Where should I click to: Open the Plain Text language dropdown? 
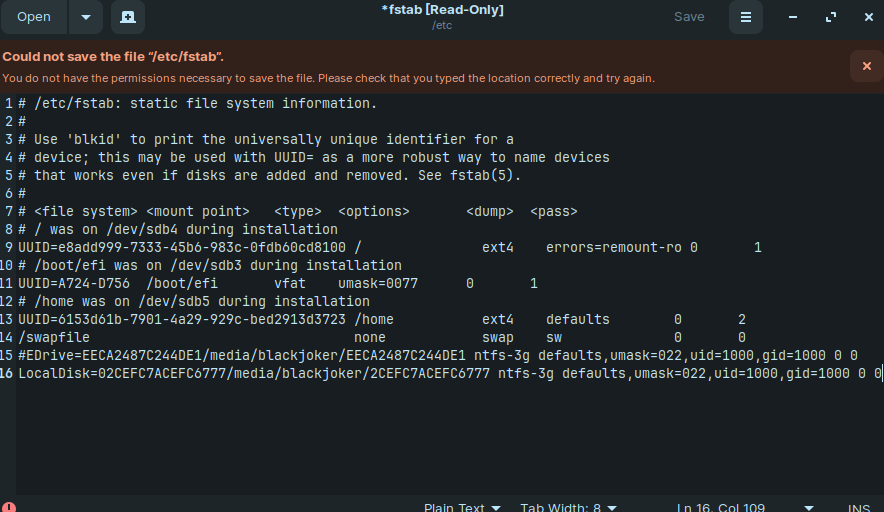462,507
